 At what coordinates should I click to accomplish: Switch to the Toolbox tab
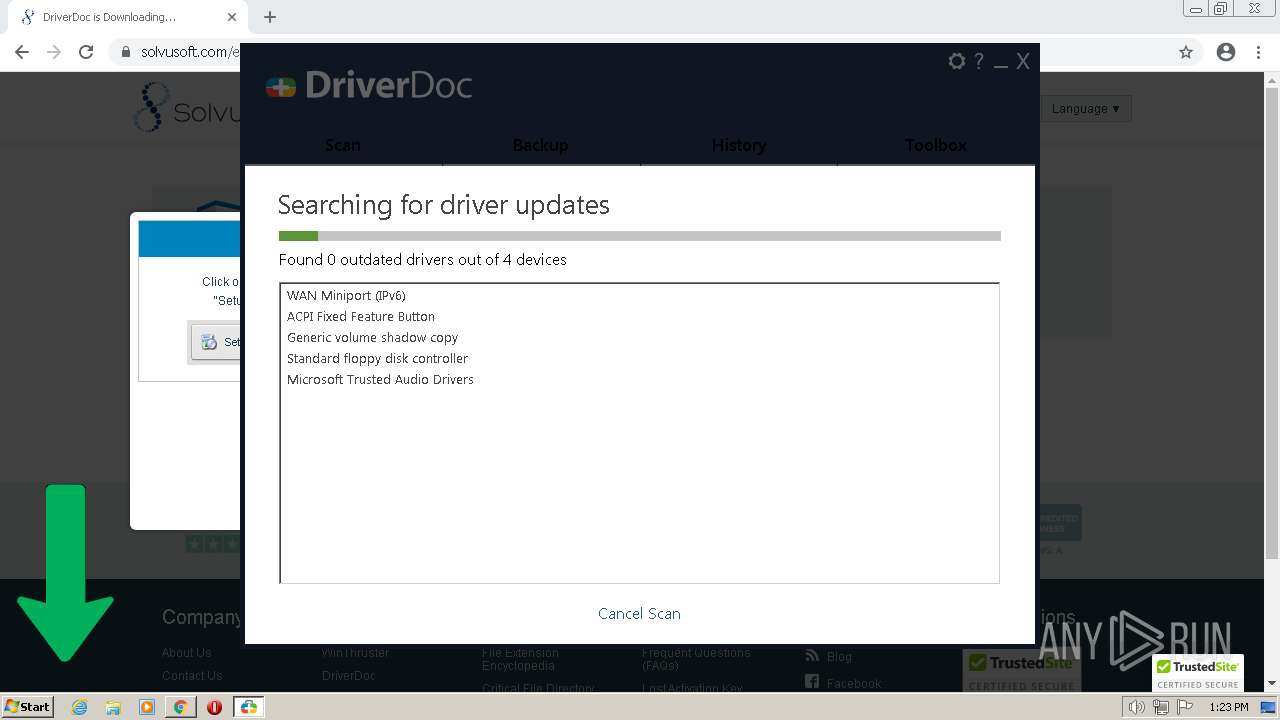[936, 145]
